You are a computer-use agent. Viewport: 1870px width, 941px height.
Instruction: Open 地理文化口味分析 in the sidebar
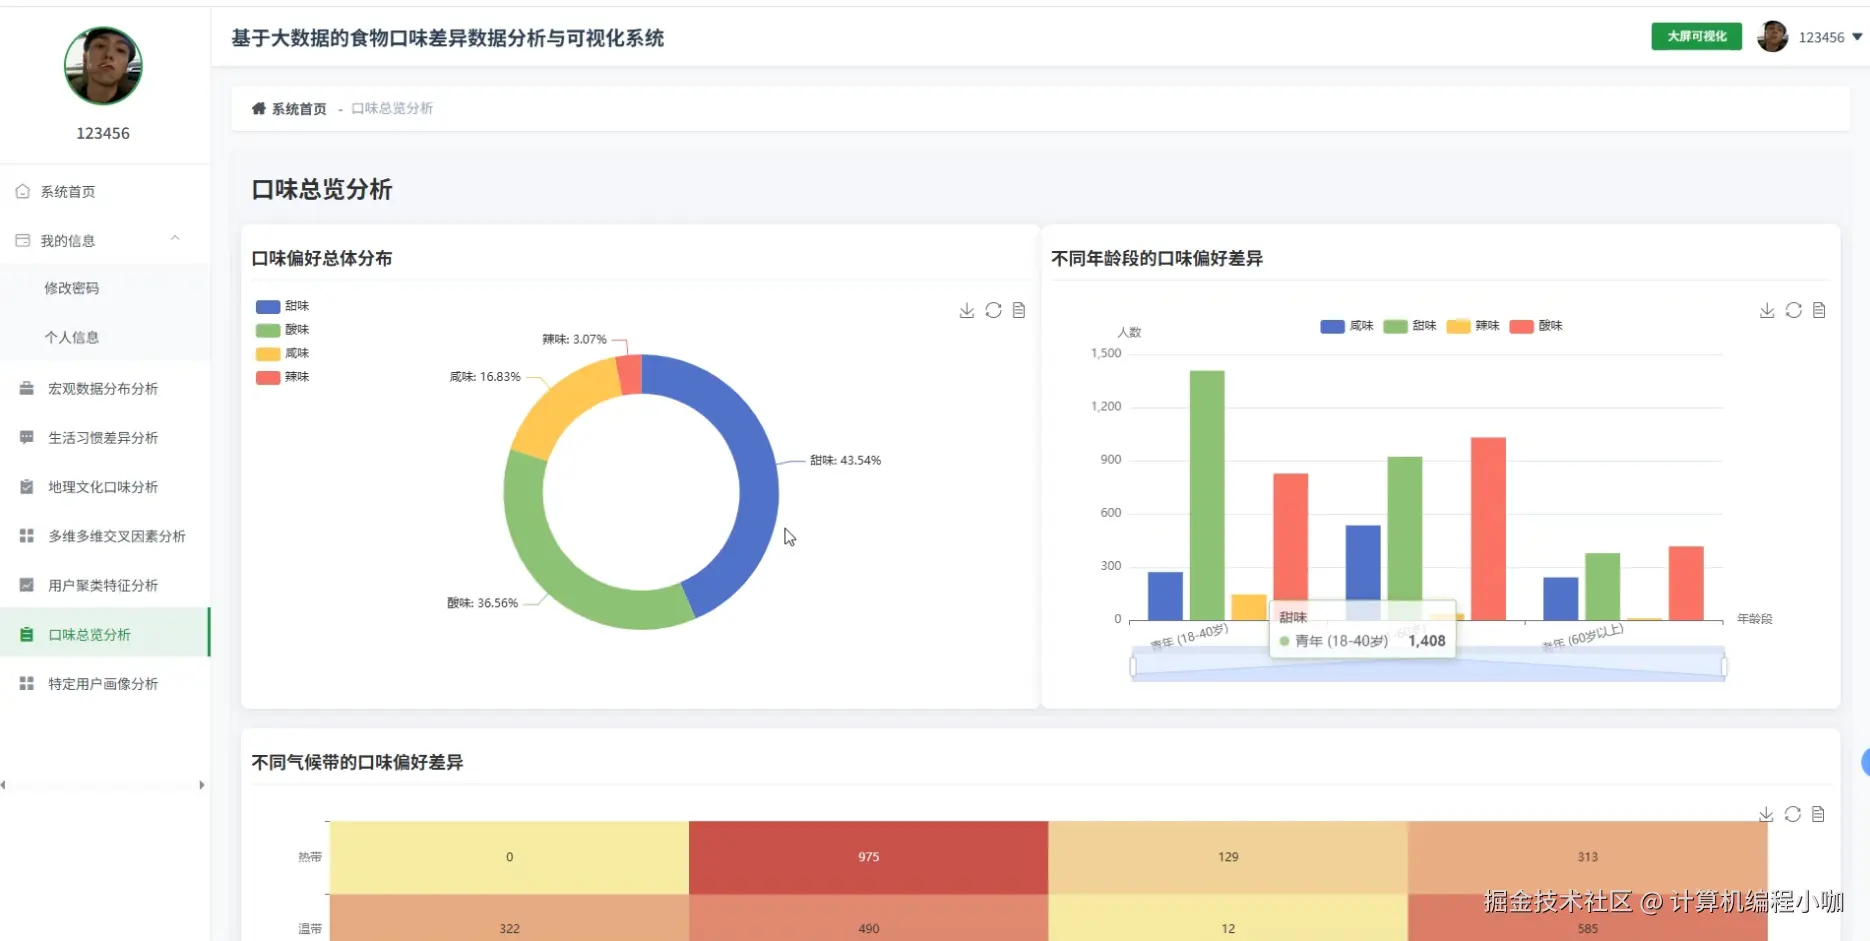(x=104, y=487)
